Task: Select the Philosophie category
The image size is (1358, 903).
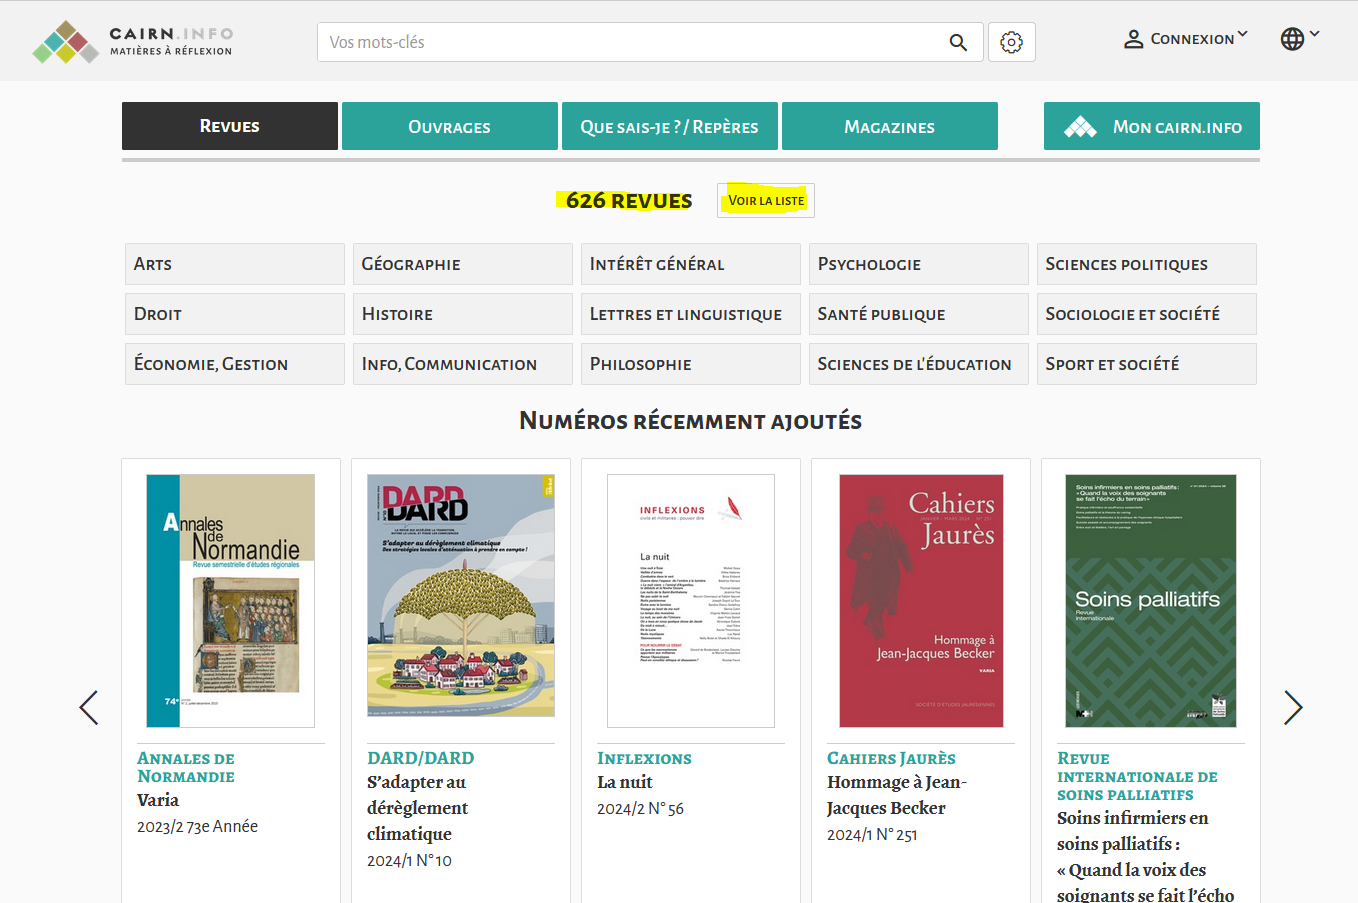Action: coord(690,364)
